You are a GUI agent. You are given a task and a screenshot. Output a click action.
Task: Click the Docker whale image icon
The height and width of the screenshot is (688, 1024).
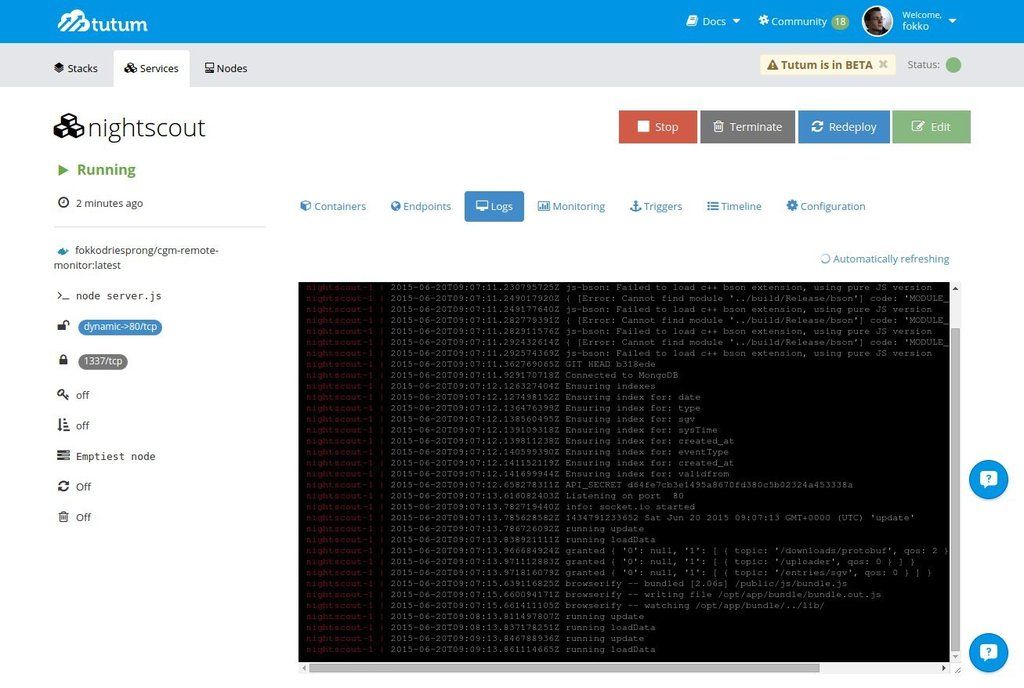coord(63,251)
